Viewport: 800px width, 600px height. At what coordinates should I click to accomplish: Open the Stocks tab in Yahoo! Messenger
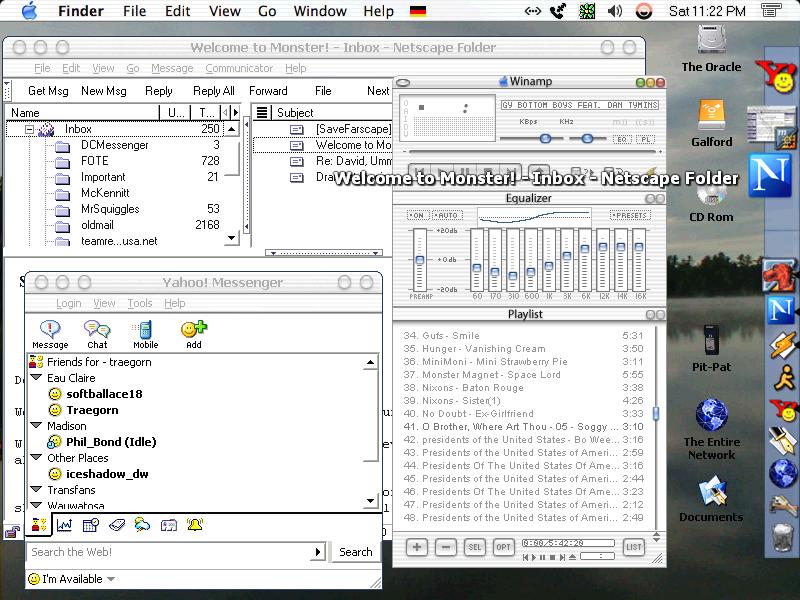[x=64, y=524]
